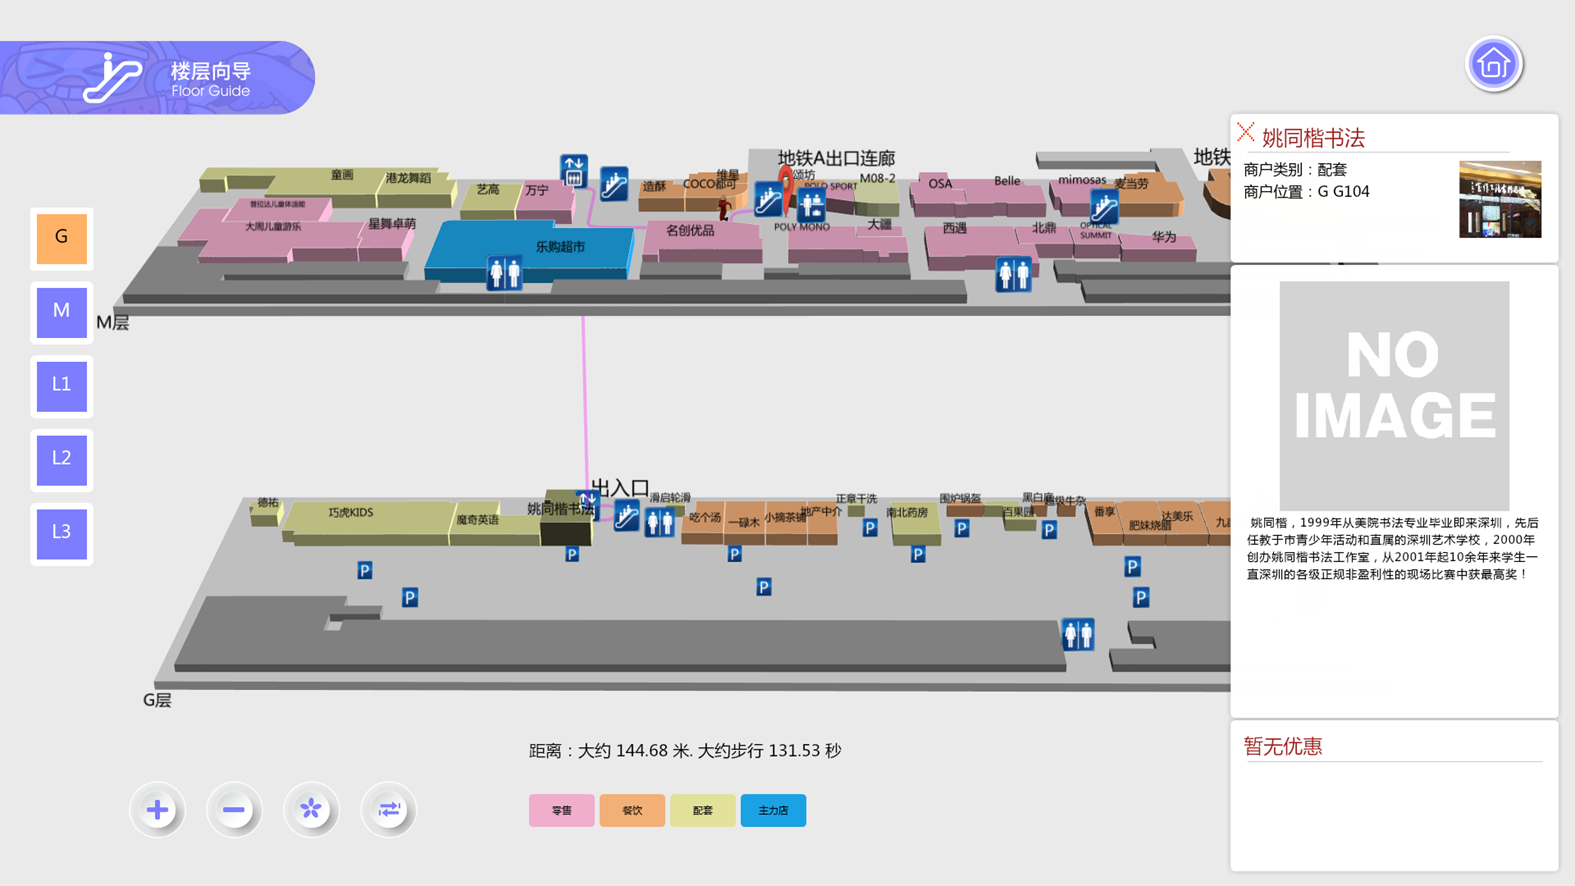The width and height of the screenshot is (1575, 886).
Task: Select the 吃个汤 restaurant
Action: pos(704,522)
